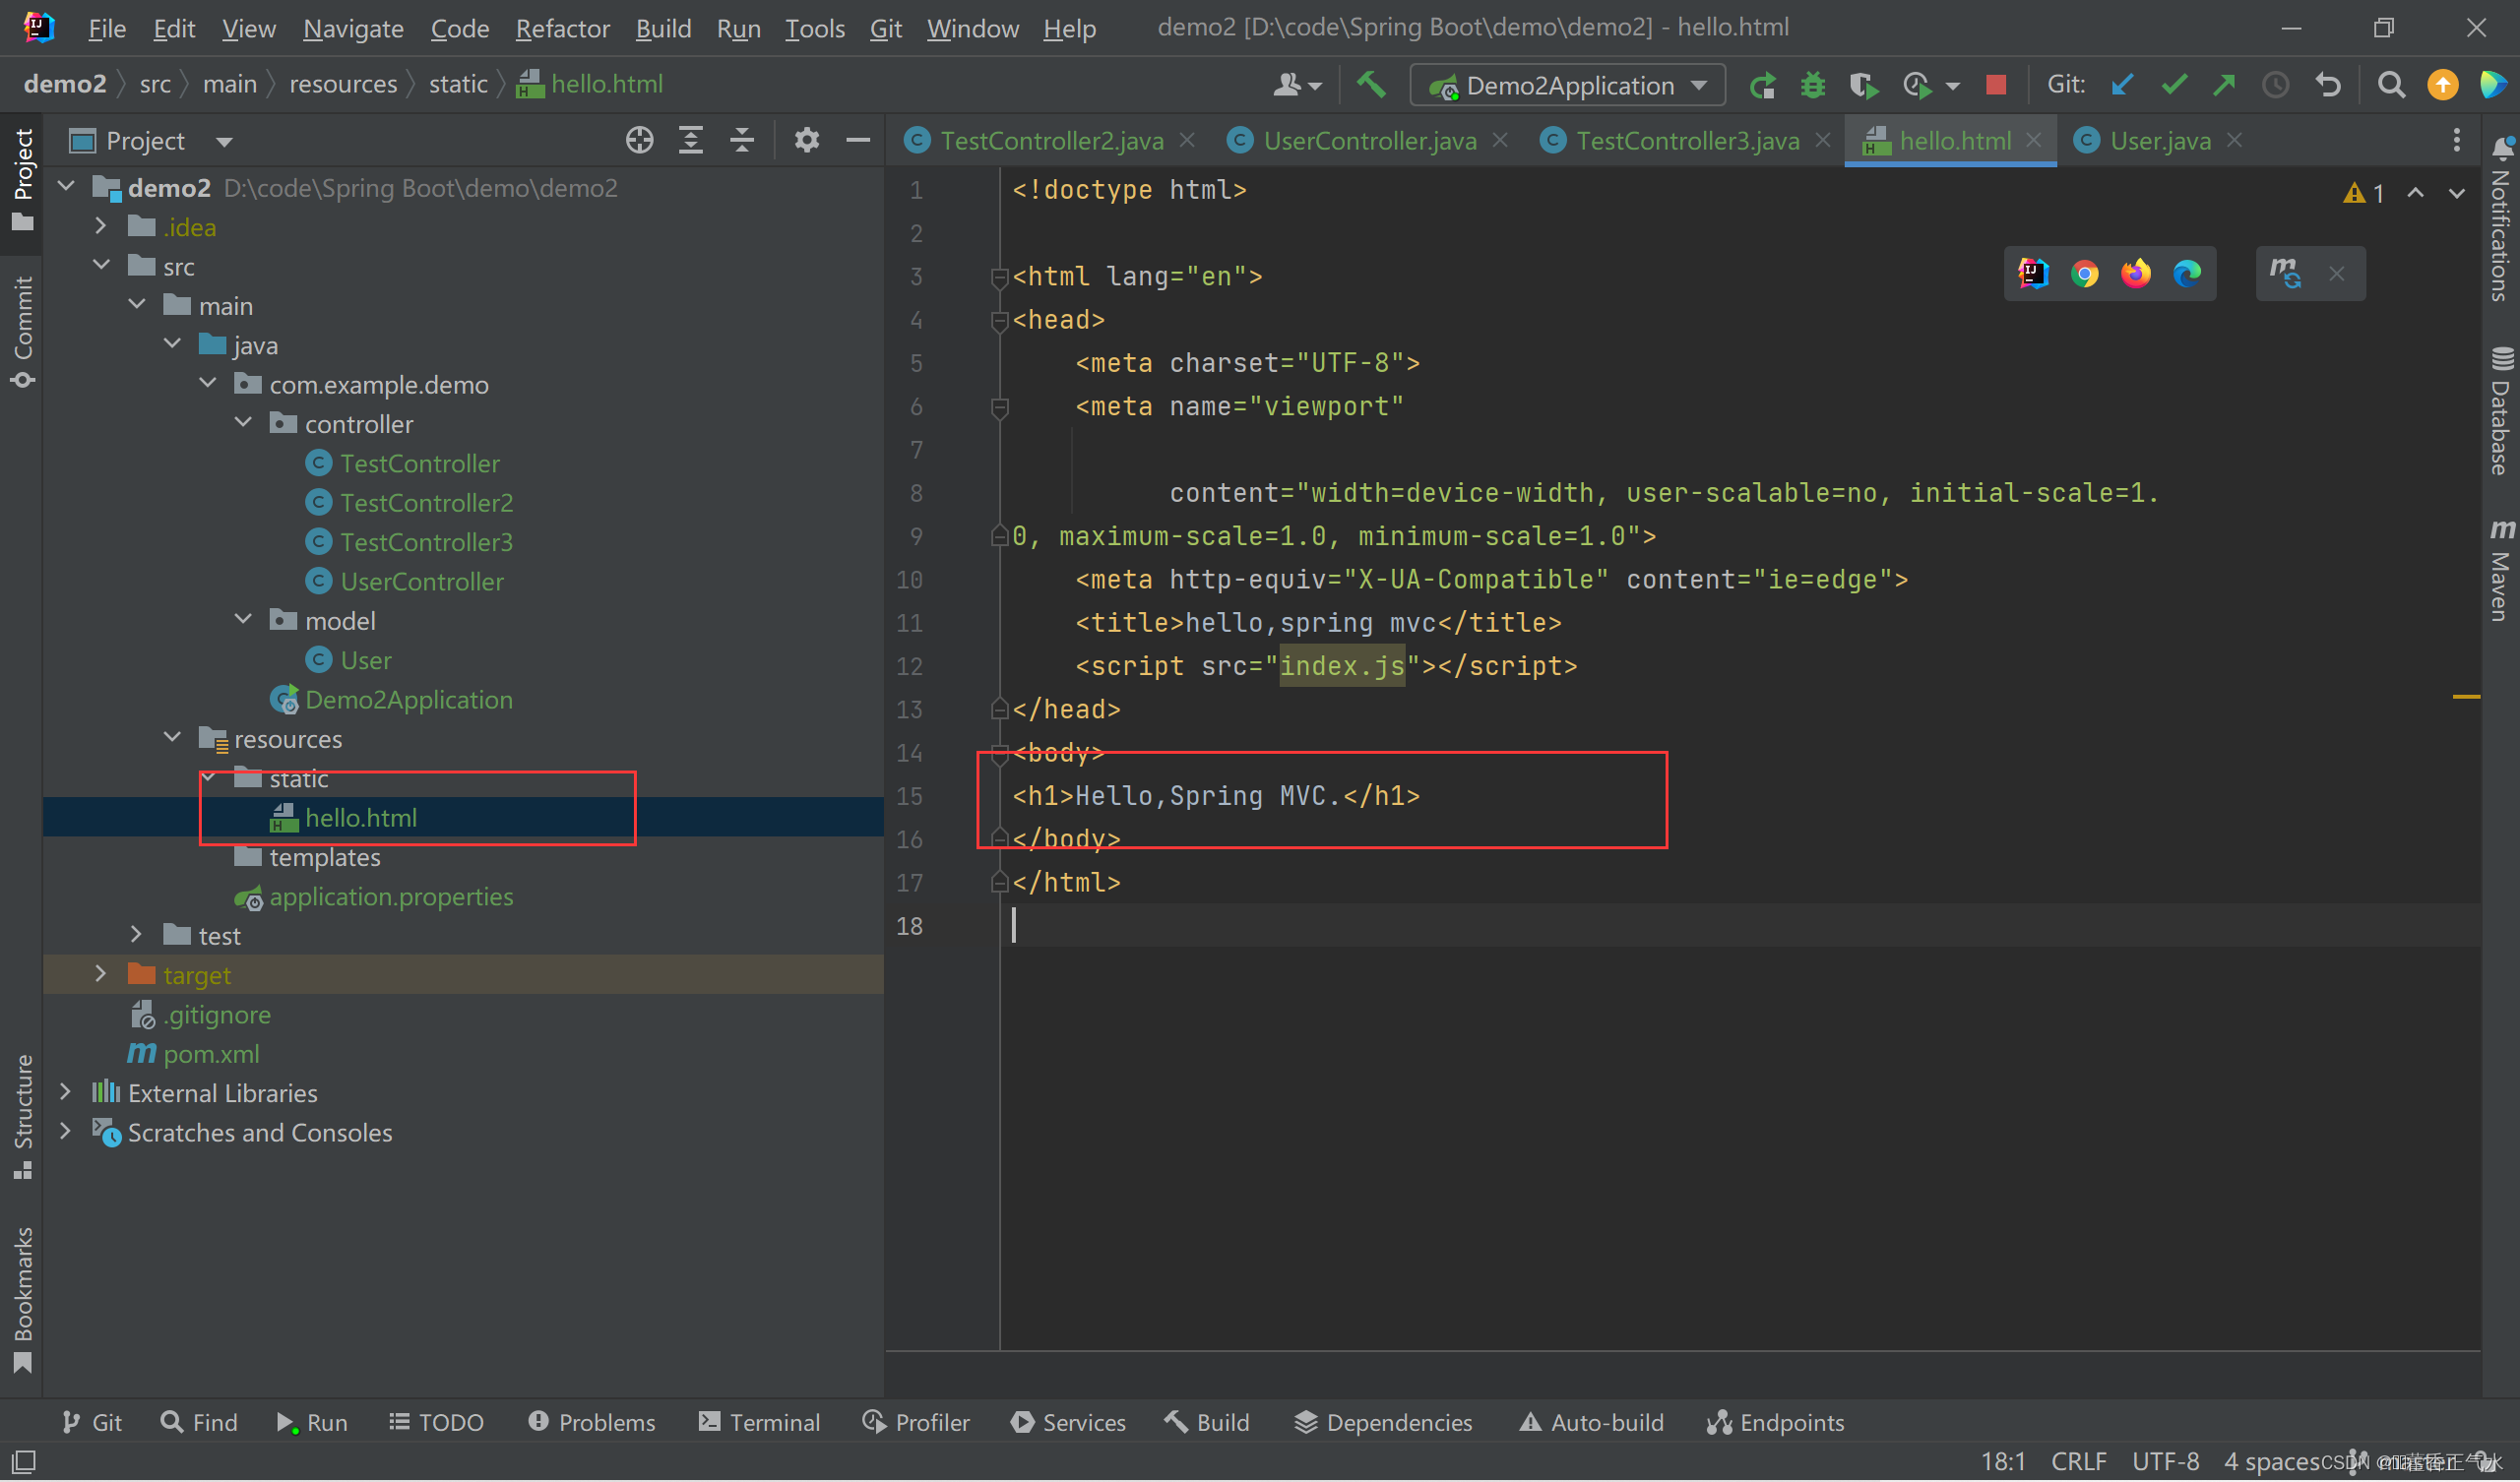This screenshot has width=2520, height=1482.
Task: Toggle tool window bars corner icon
Action: pyautogui.click(x=24, y=1461)
